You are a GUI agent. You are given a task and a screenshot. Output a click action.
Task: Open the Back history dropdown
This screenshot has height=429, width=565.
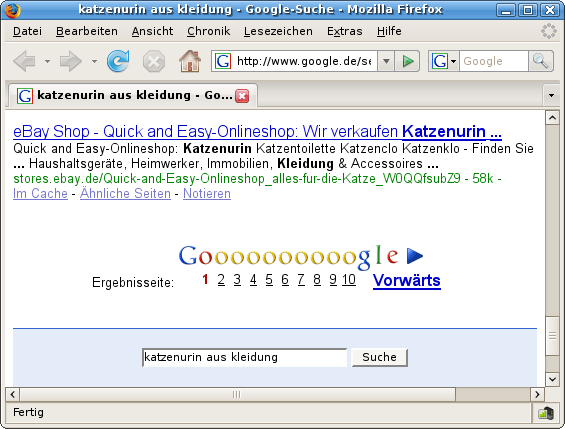pos(47,62)
